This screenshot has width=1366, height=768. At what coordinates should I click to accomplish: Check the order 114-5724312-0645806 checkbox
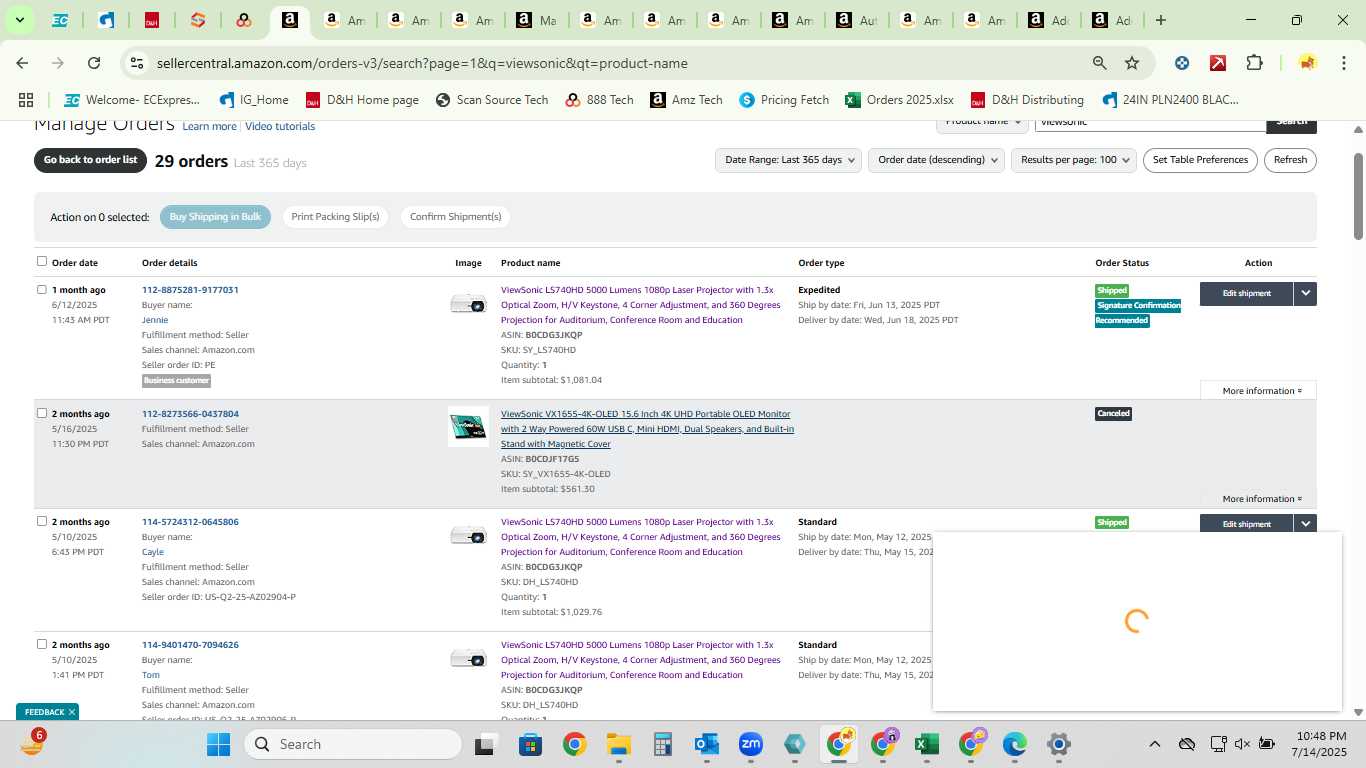click(42, 521)
